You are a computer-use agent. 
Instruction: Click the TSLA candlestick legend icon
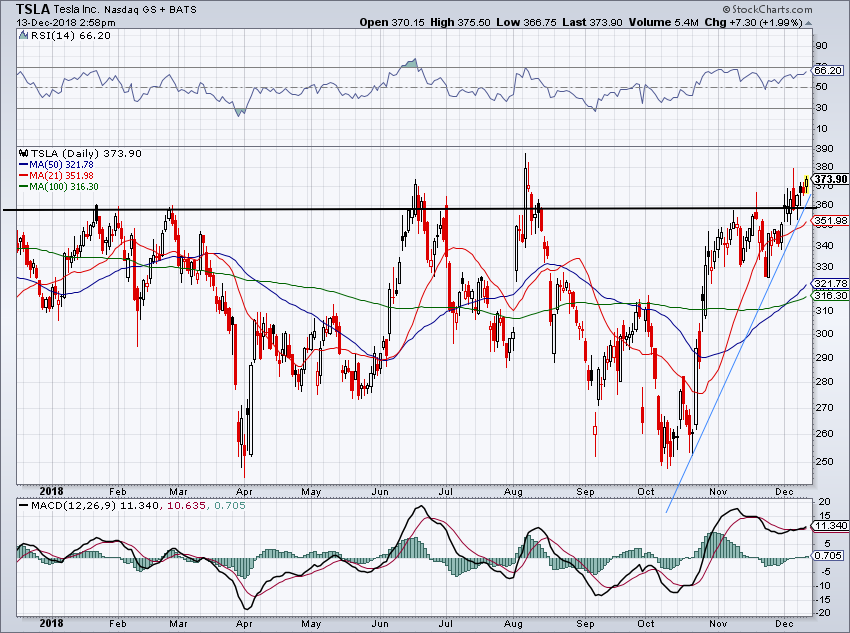(x=24, y=153)
